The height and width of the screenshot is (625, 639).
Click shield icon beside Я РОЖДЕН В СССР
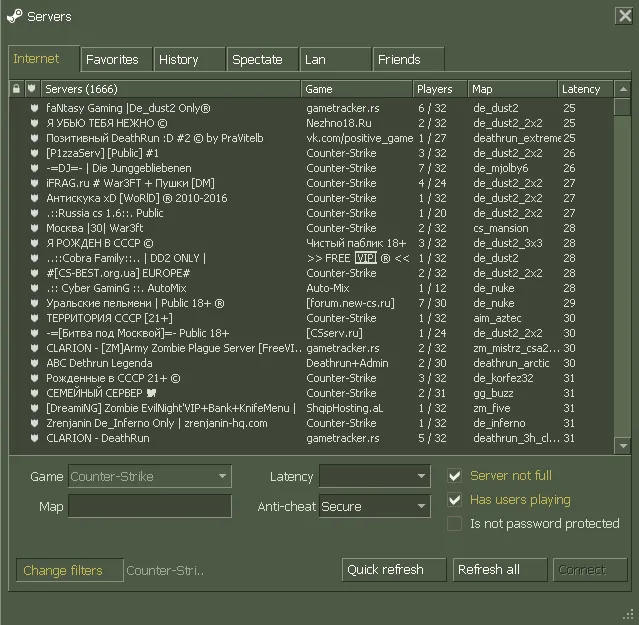[x=34, y=243]
